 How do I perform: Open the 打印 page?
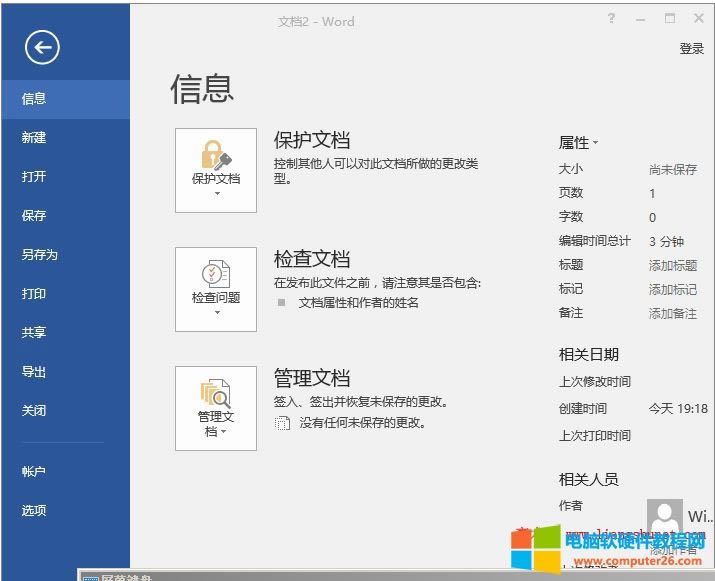(x=66, y=293)
